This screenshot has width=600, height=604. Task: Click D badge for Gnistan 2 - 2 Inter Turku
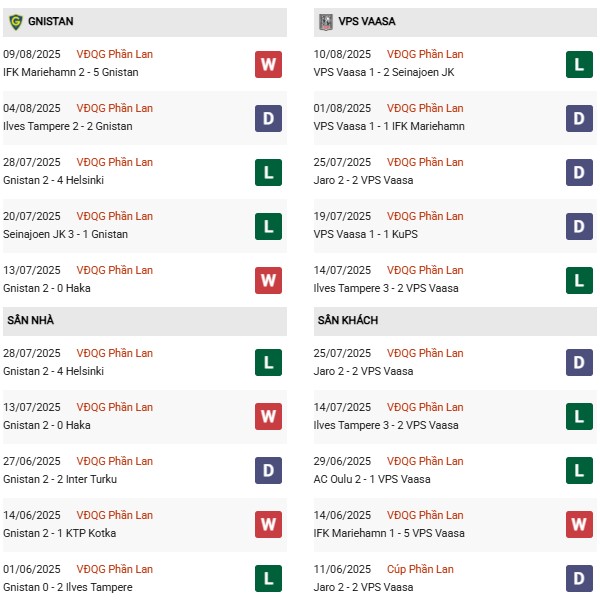click(x=268, y=472)
